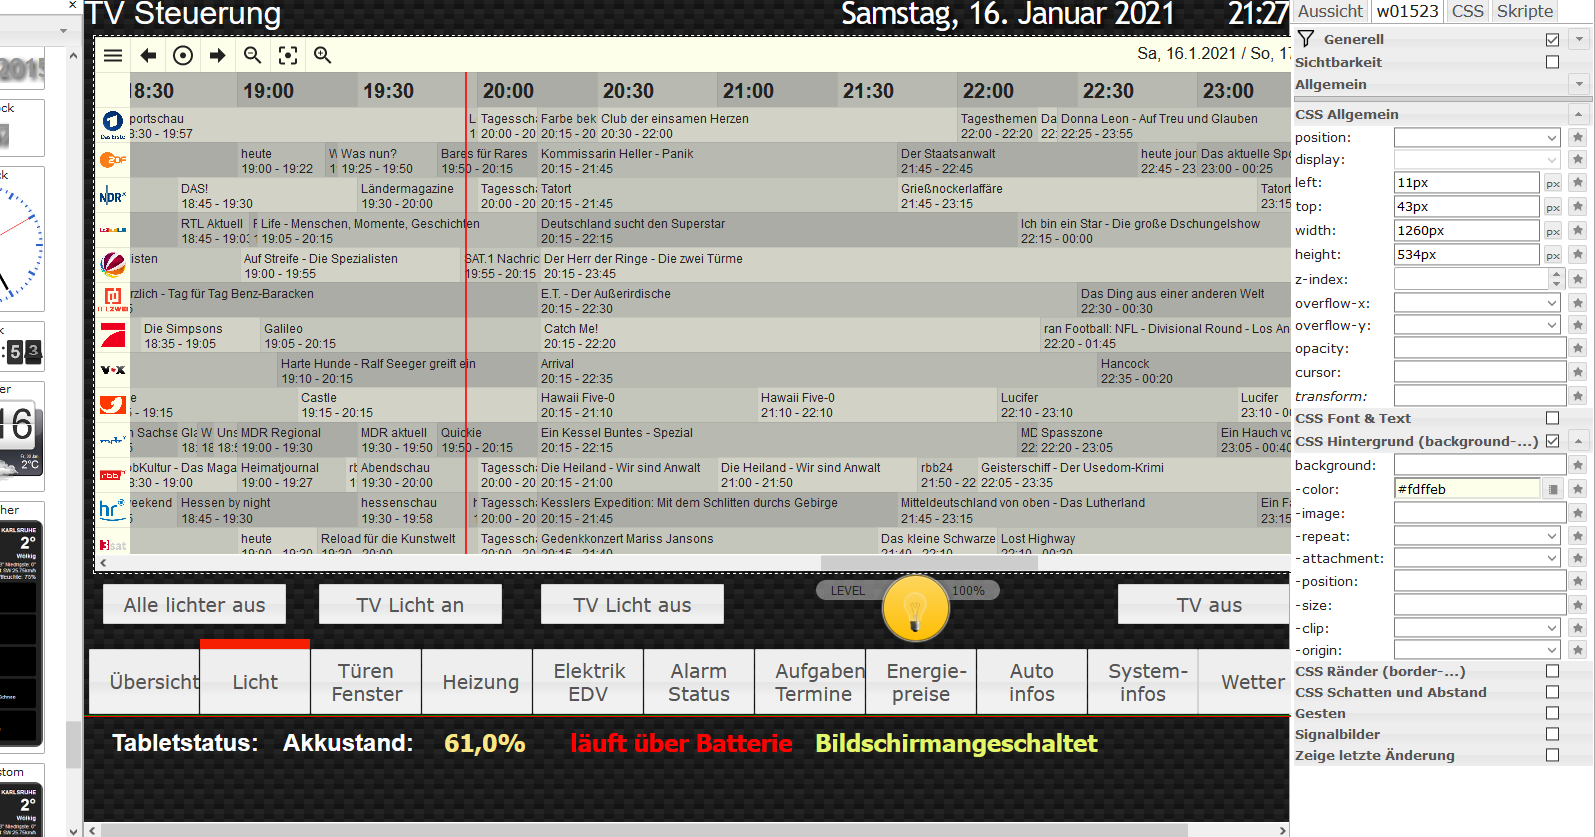This screenshot has height=837, width=1595.
Task: Open color picker for background -color
Action: pos(1553,489)
